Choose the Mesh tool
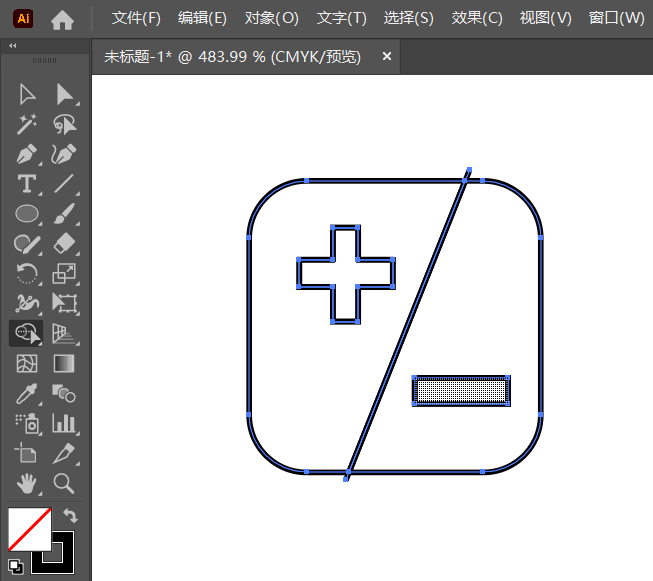The width and height of the screenshot is (653, 581). (x=27, y=364)
